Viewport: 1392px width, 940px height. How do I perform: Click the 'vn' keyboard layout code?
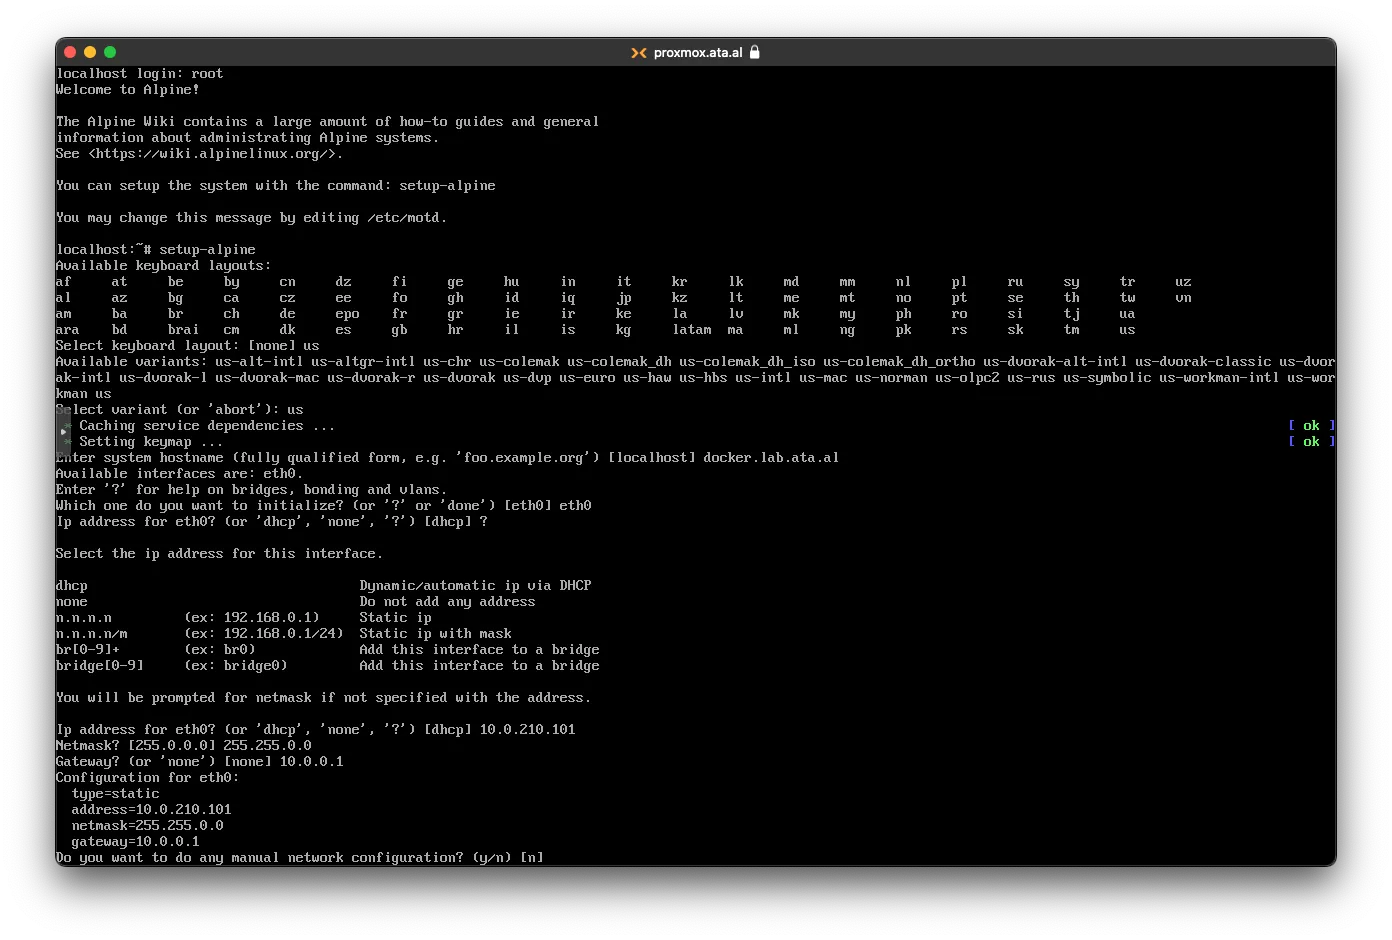1184,298
